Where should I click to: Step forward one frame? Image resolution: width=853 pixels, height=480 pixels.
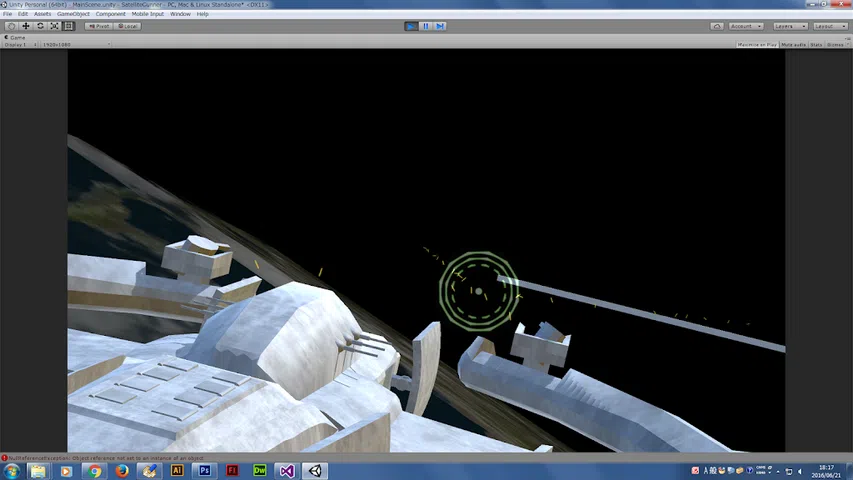(x=440, y=26)
